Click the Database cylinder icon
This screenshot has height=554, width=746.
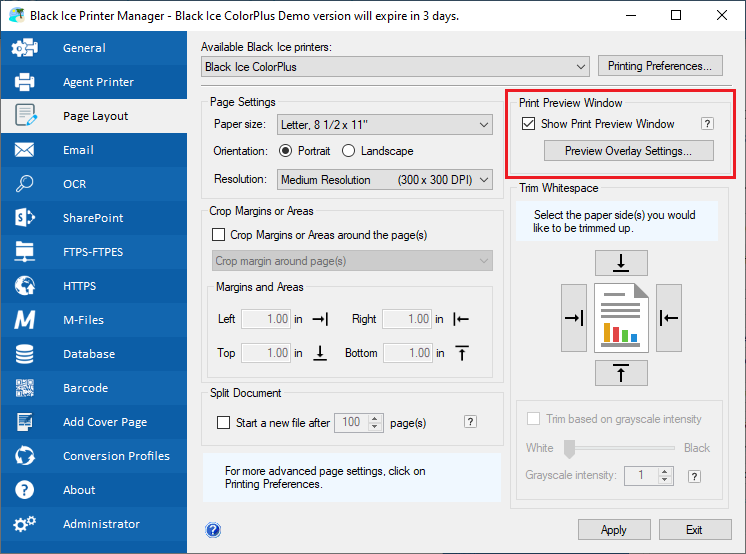click(x=25, y=354)
